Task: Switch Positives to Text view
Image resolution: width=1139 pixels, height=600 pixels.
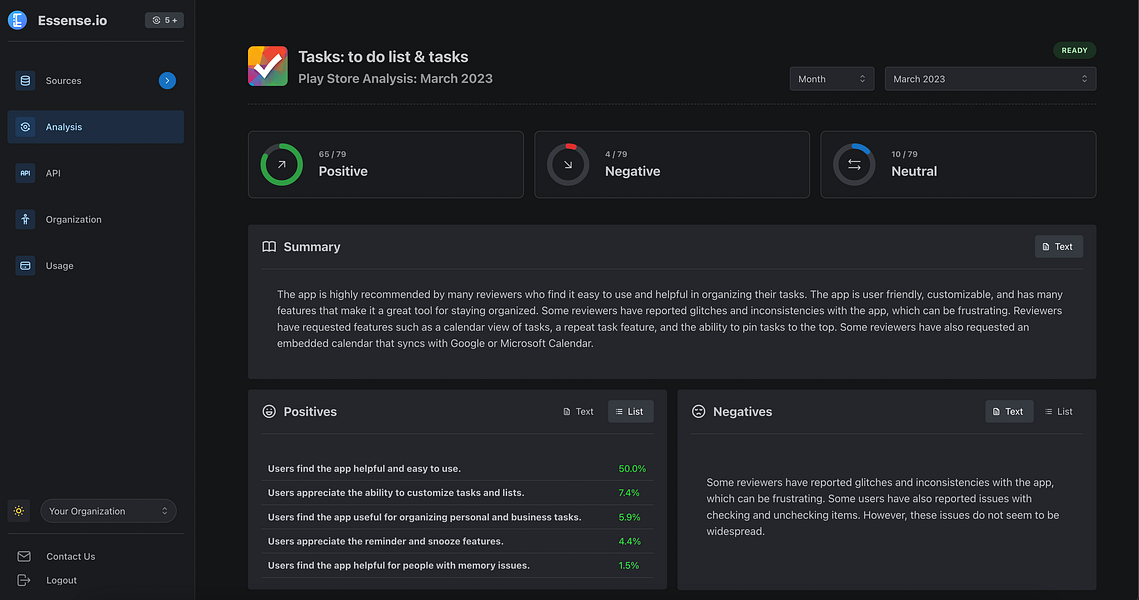Action: tap(578, 412)
